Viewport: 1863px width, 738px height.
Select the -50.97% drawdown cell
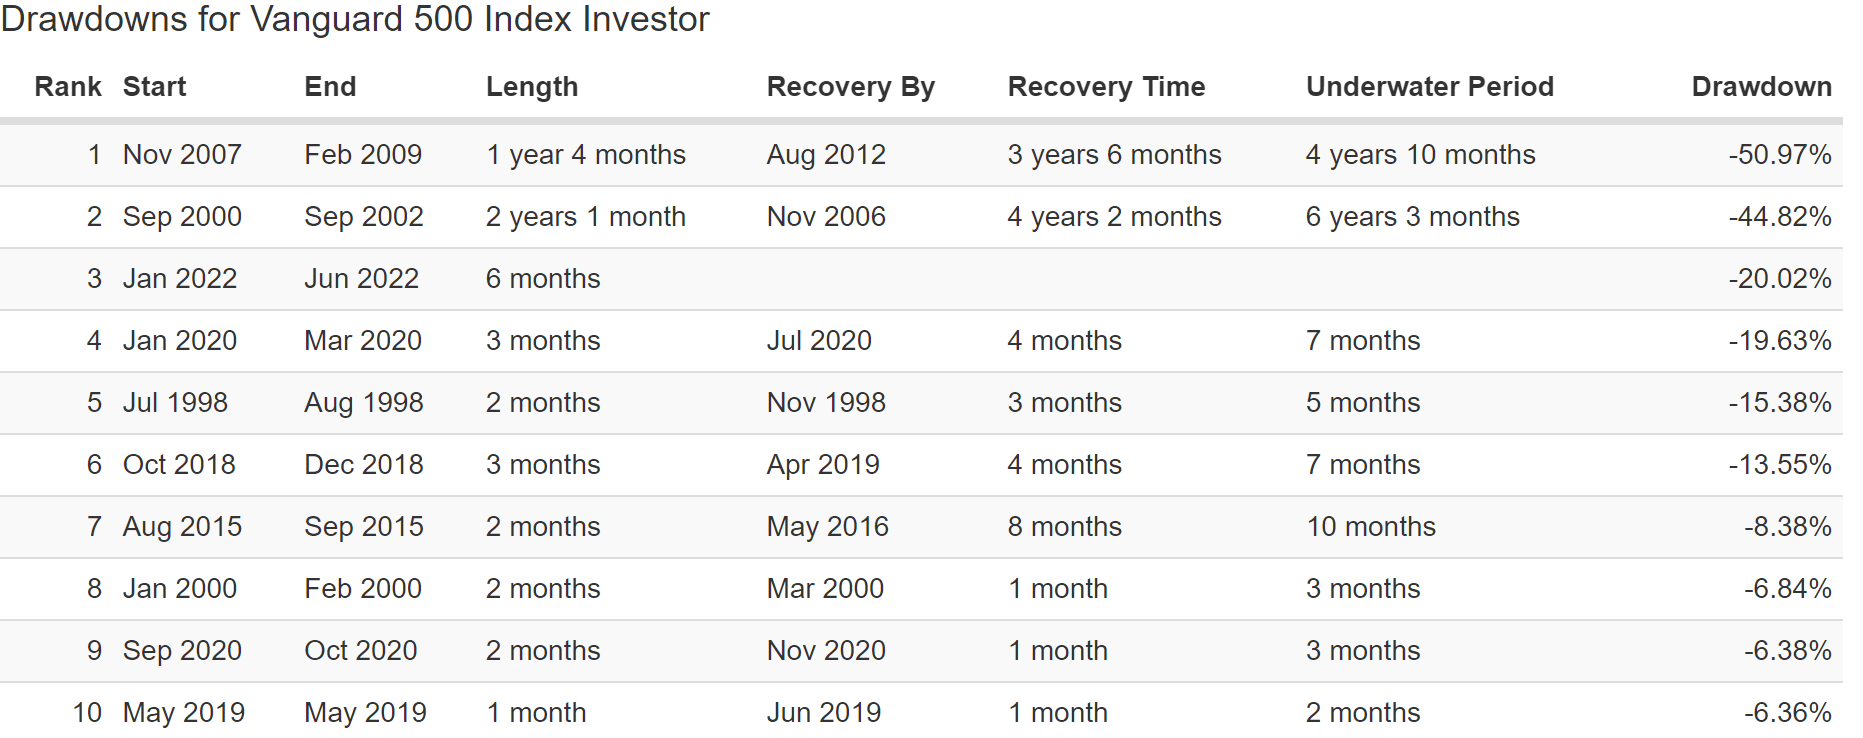tap(1780, 155)
